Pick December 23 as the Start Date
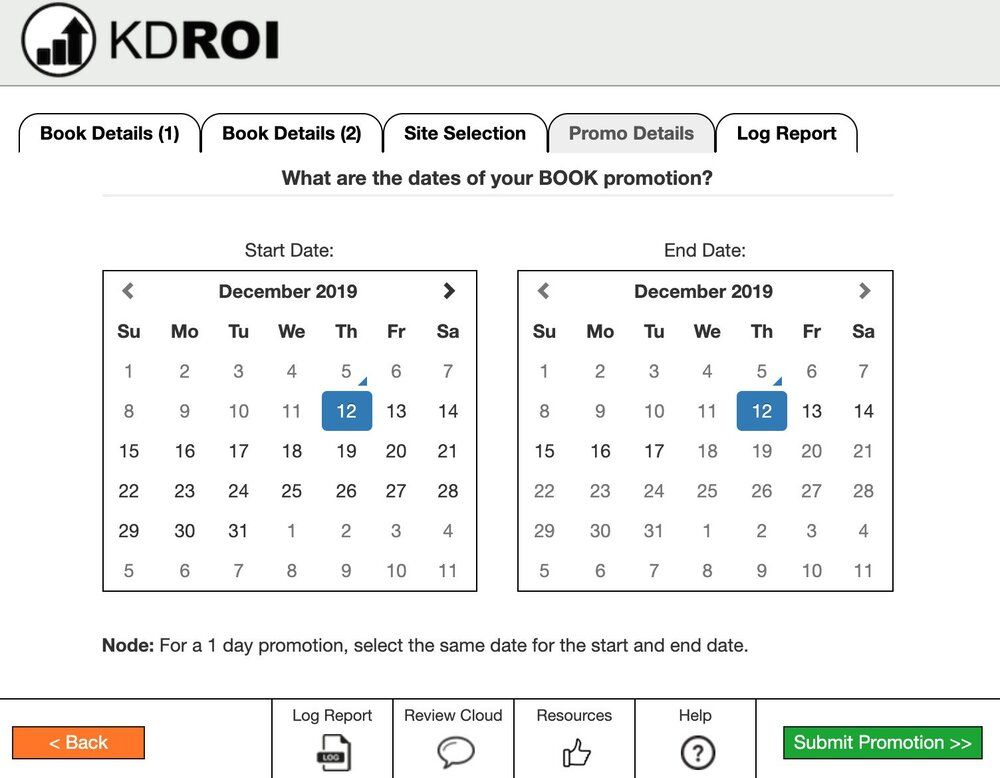 (184, 491)
